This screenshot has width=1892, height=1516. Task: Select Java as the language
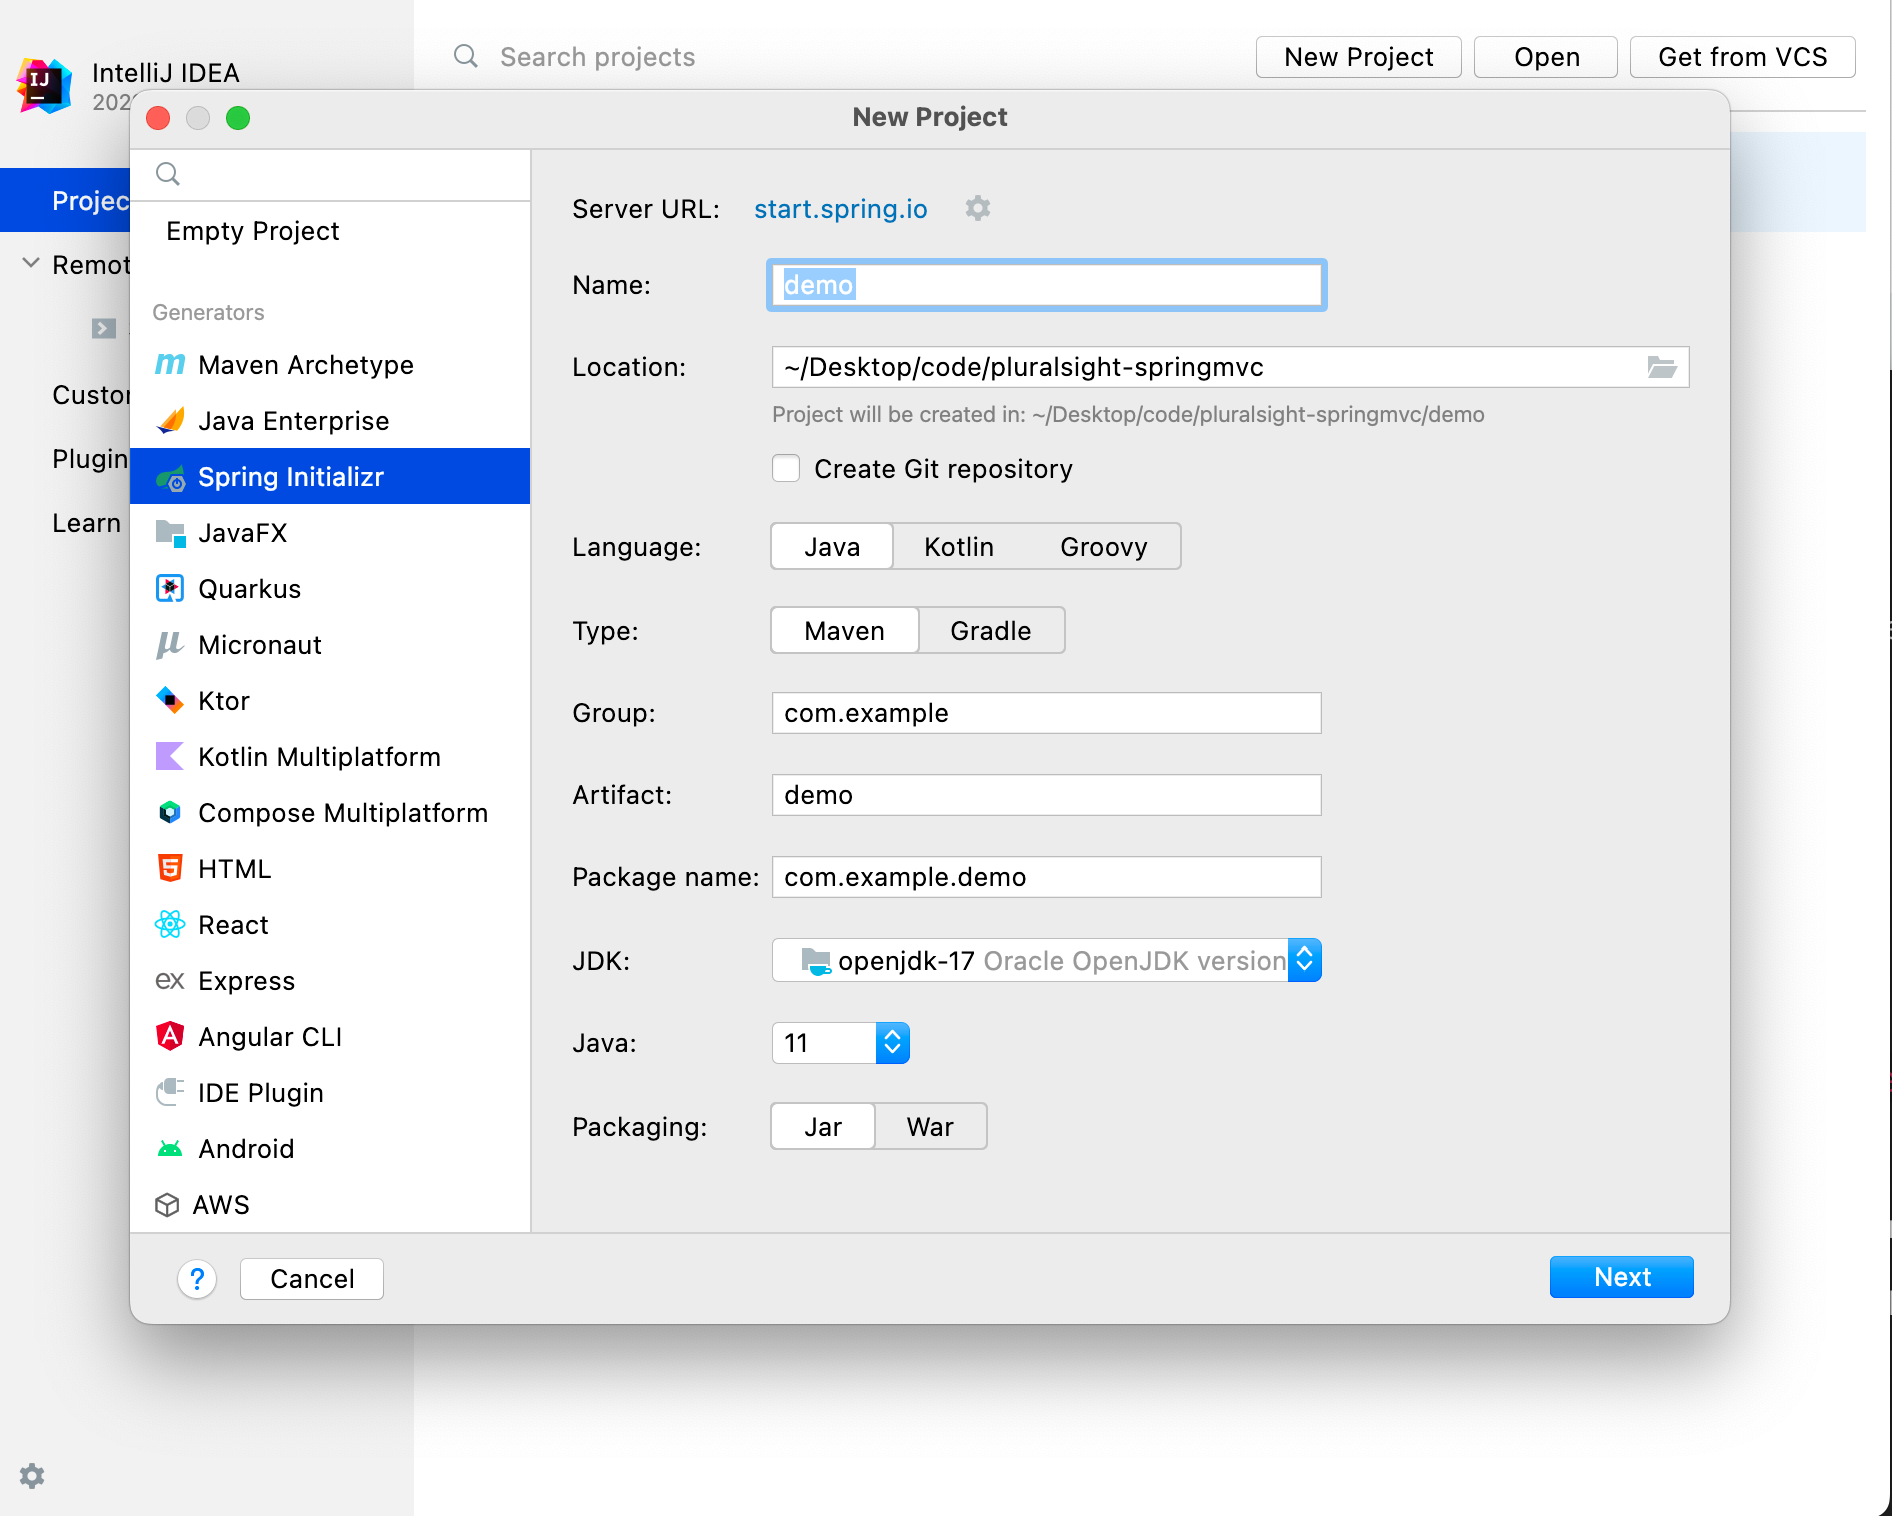pos(832,547)
